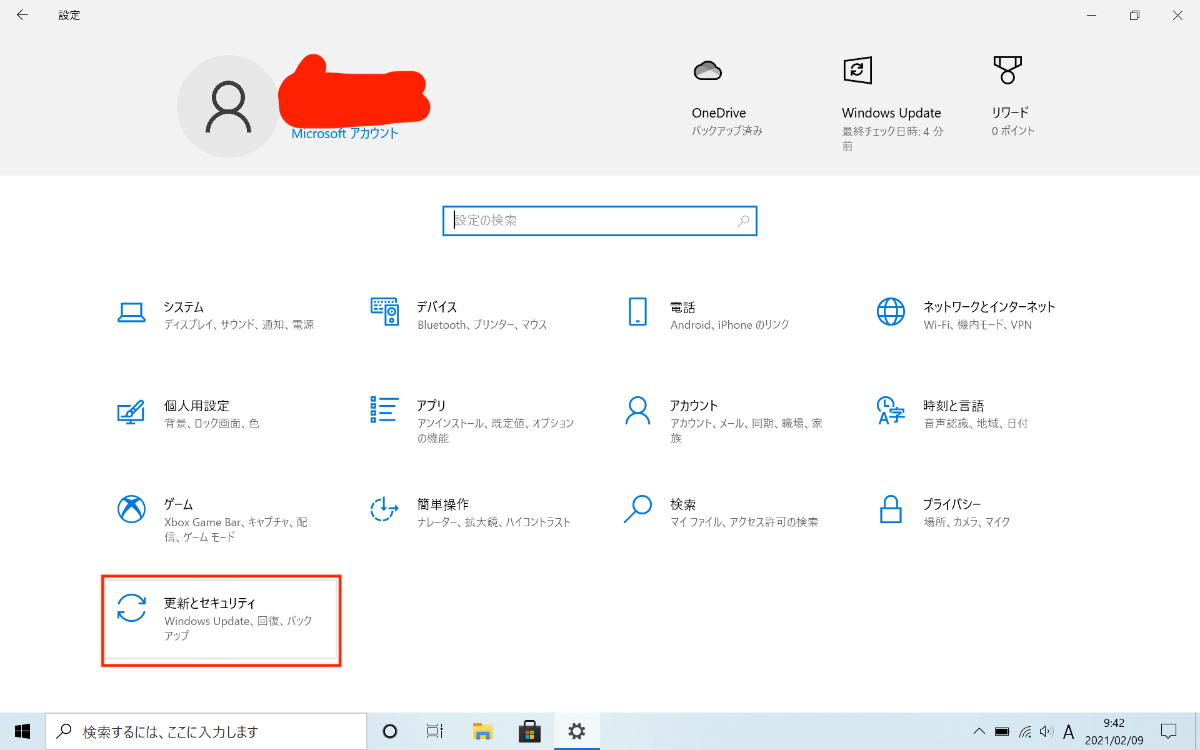Click the デバイス heading text
The image size is (1200, 750).
tap(437, 307)
